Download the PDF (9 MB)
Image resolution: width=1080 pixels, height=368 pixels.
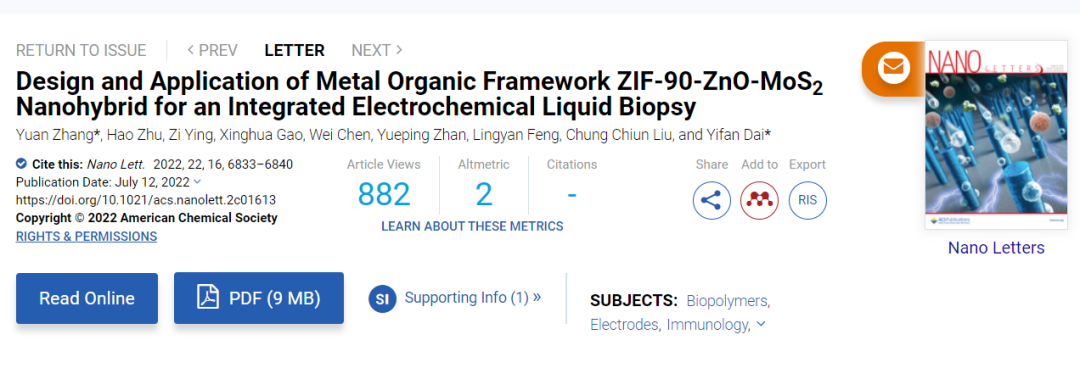point(258,298)
